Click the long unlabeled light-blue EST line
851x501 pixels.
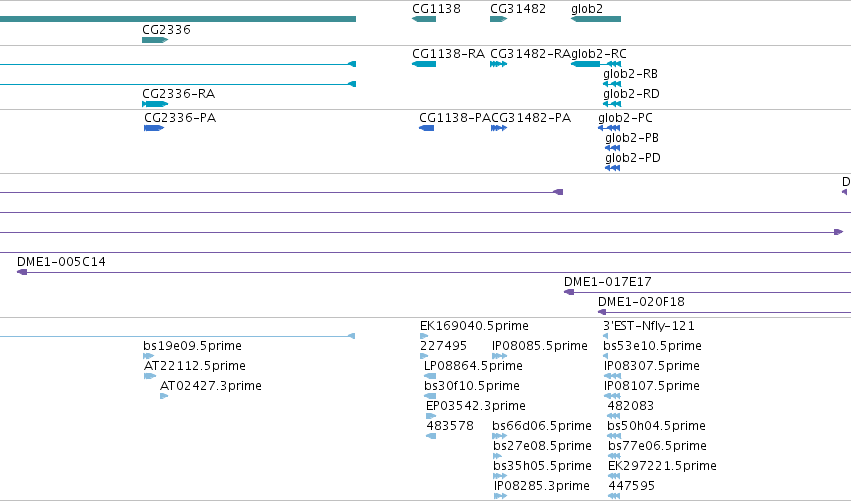click(177, 337)
